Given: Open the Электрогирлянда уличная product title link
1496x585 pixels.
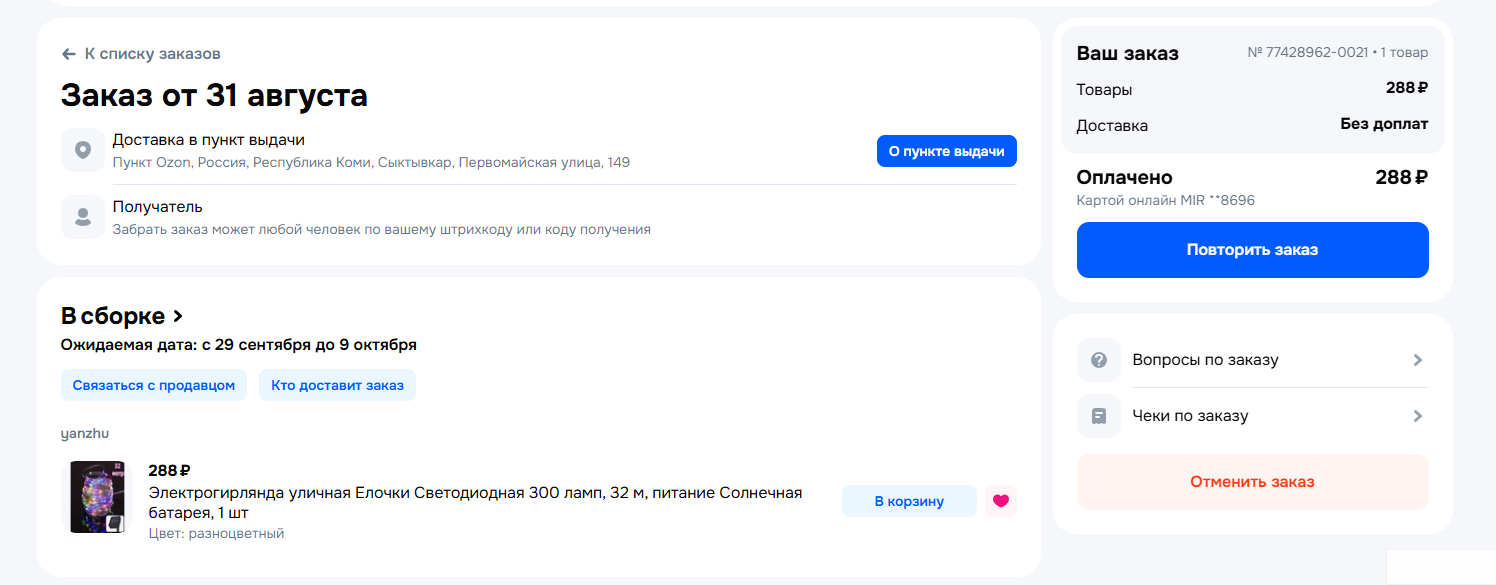Looking at the screenshot, I should [475, 503].
